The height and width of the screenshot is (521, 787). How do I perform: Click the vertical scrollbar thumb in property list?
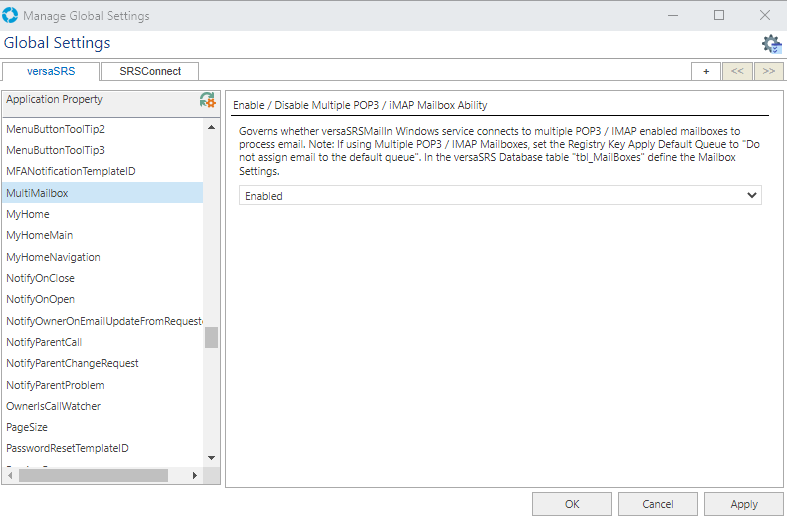pyautogui.click(x=211, y=337)
